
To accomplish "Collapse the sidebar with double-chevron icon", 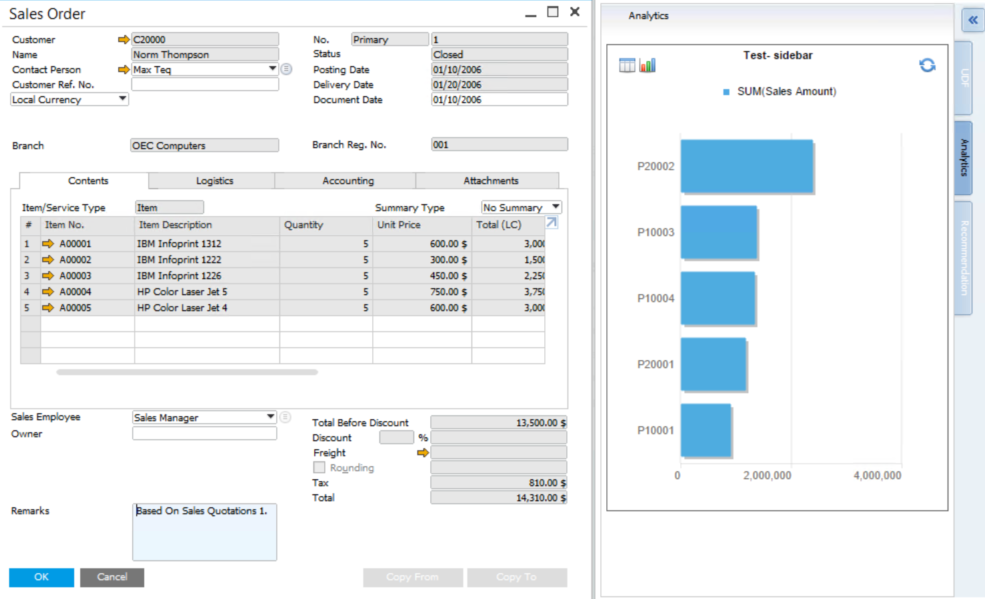I will coord(972,20).
